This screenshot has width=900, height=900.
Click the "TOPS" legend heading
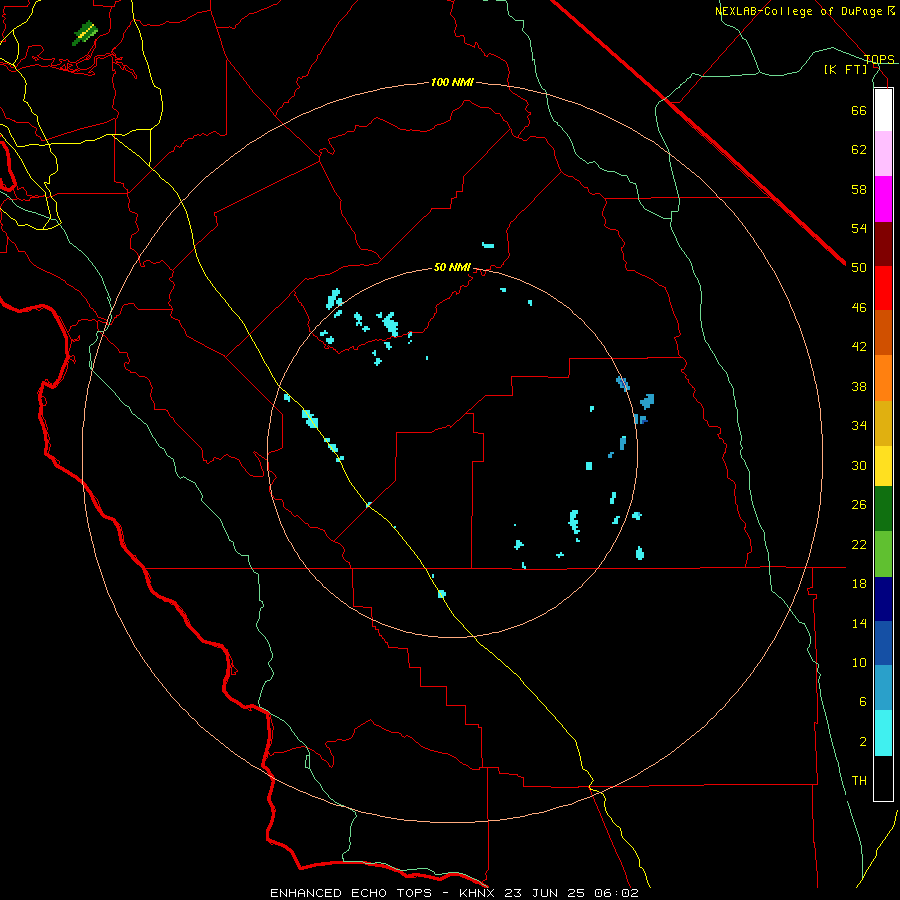click(879, 59)
